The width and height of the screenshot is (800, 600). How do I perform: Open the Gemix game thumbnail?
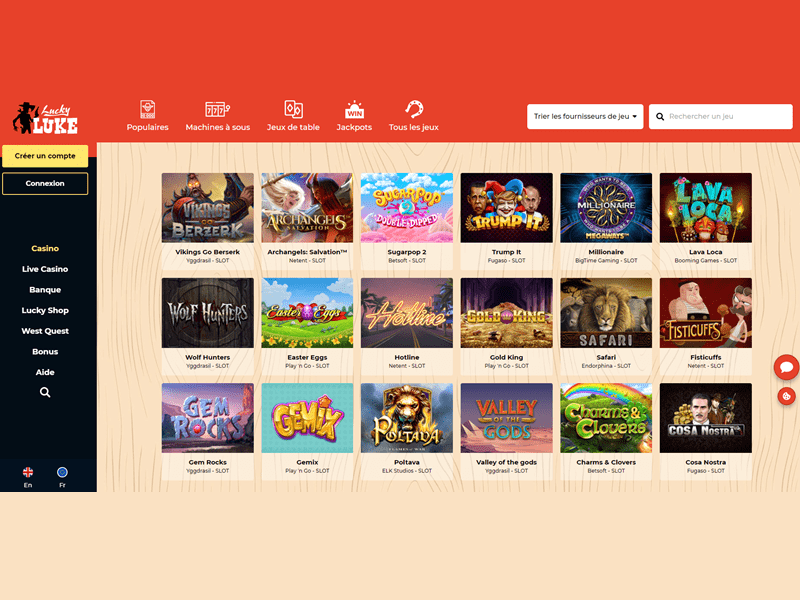(307, 418)
